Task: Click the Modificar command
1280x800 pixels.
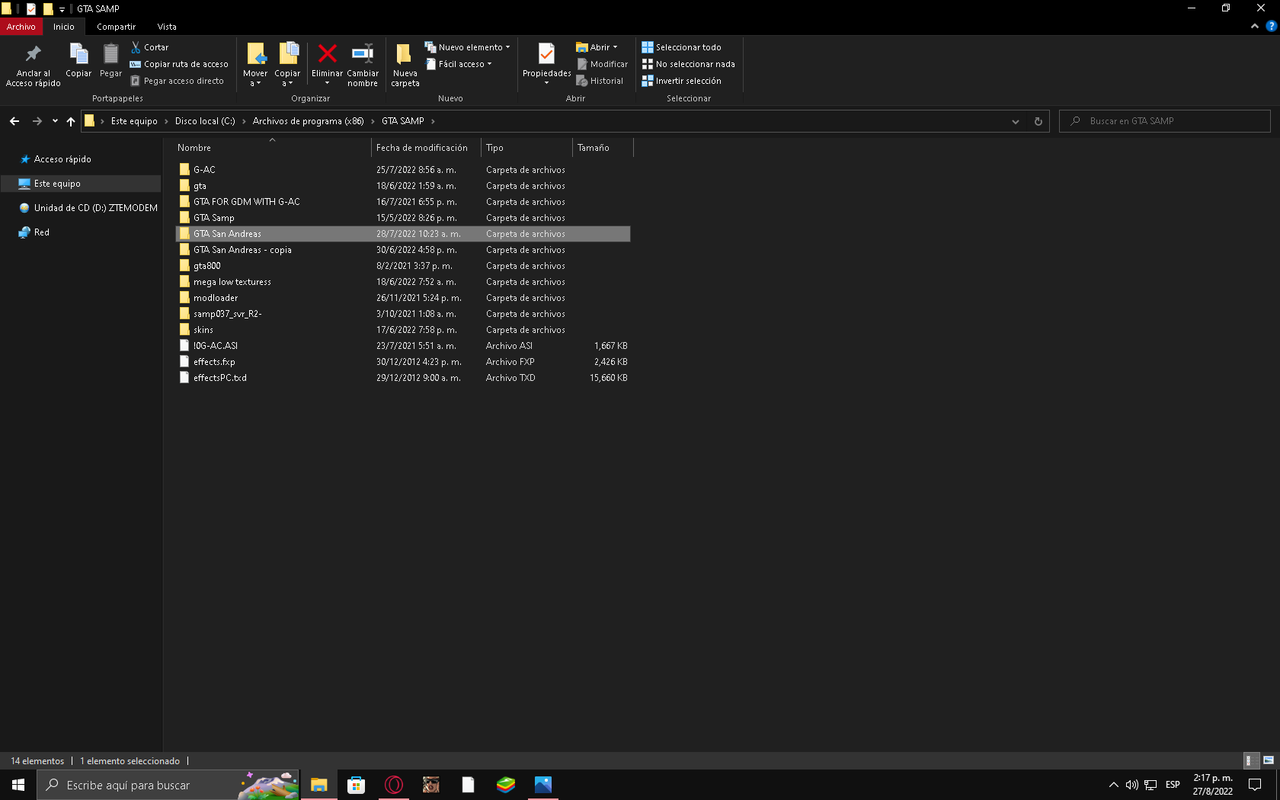Action: (x=602, y=64)
